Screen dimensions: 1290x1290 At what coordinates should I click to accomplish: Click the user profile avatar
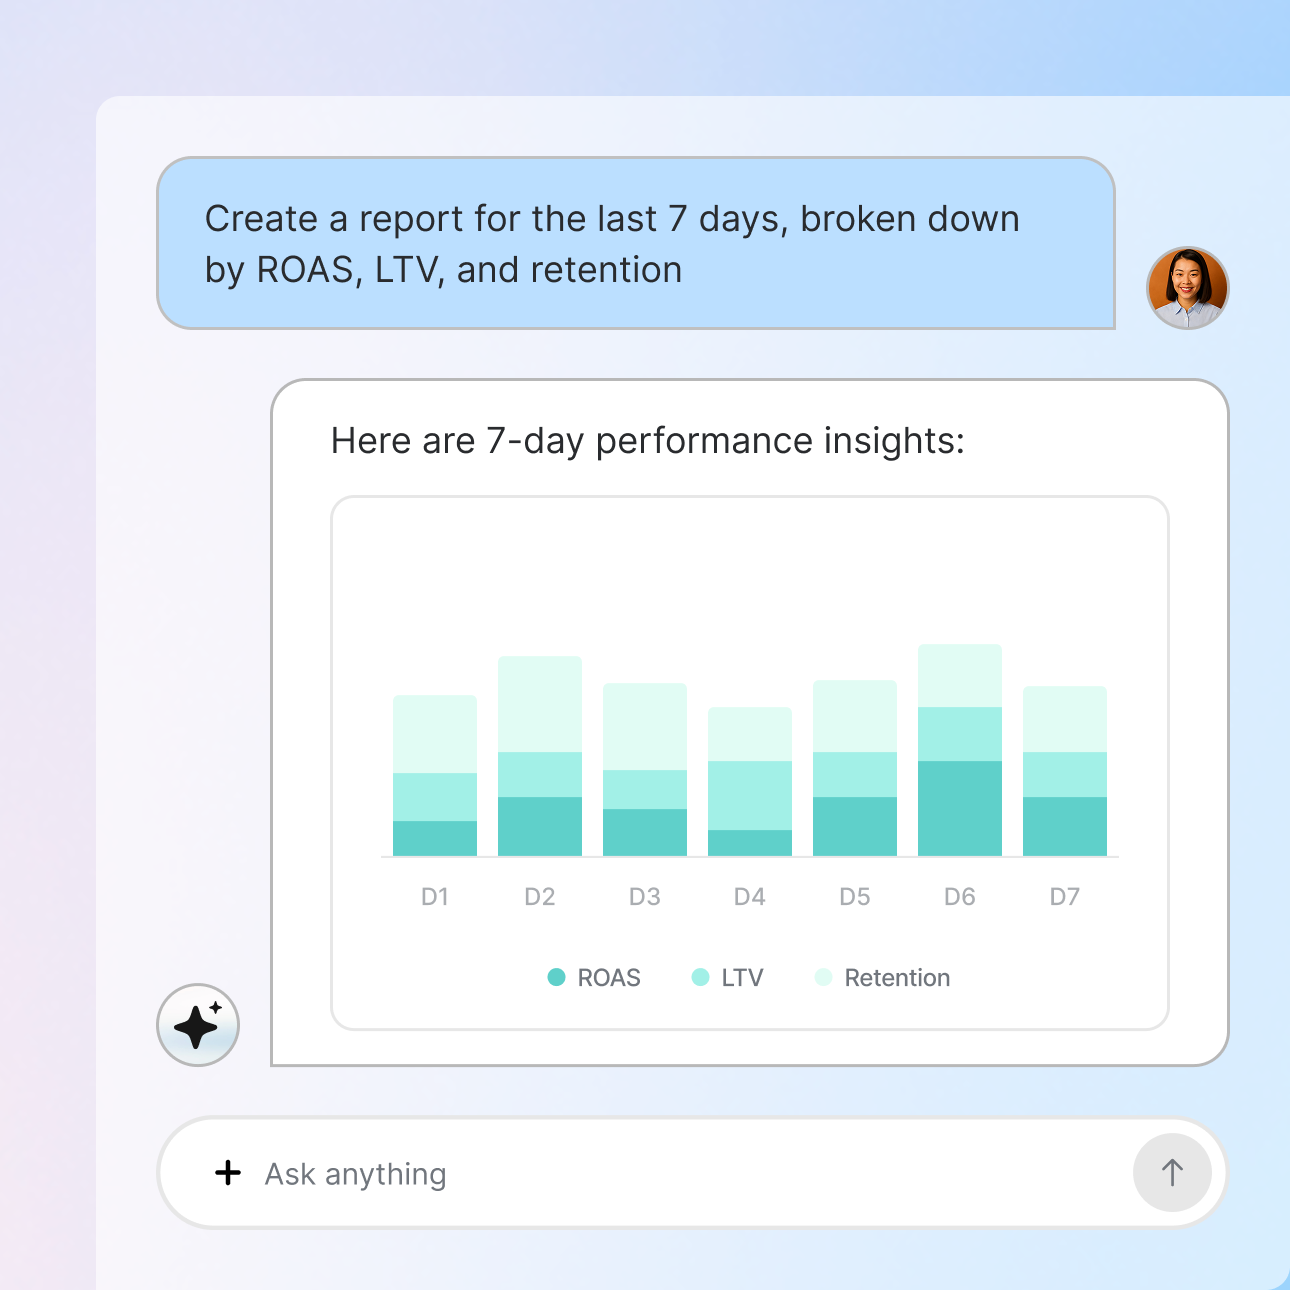coord(1187,287)
